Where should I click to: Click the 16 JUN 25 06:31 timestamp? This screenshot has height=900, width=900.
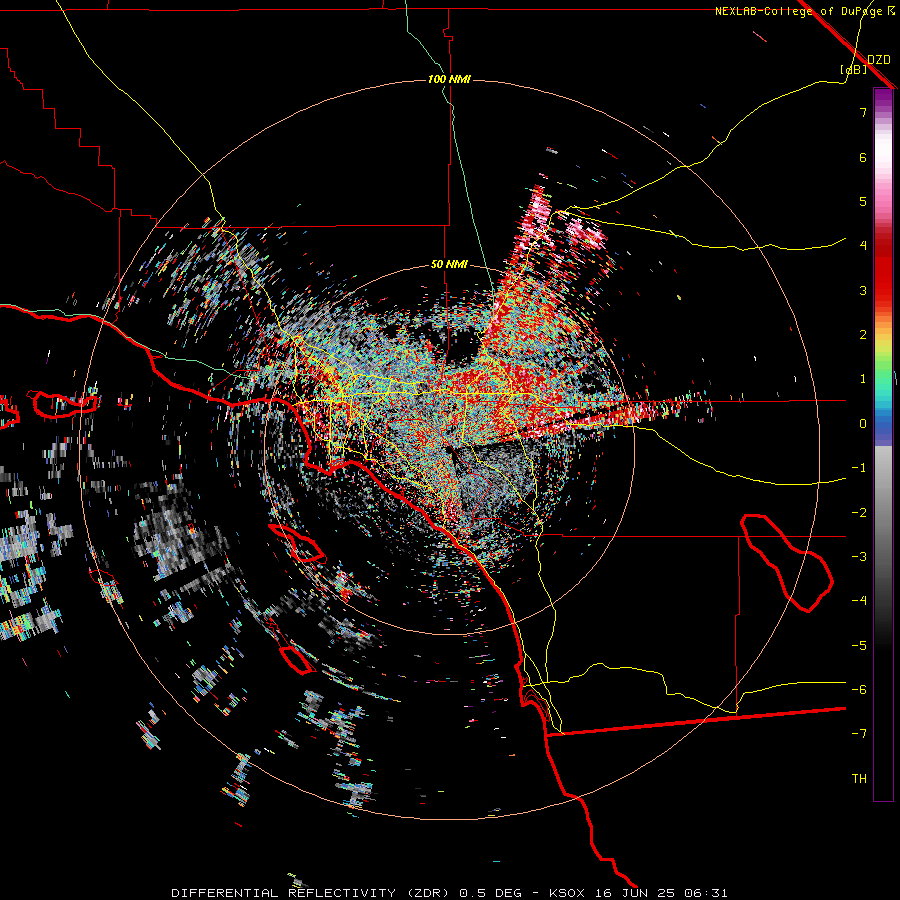click(663, 893)
